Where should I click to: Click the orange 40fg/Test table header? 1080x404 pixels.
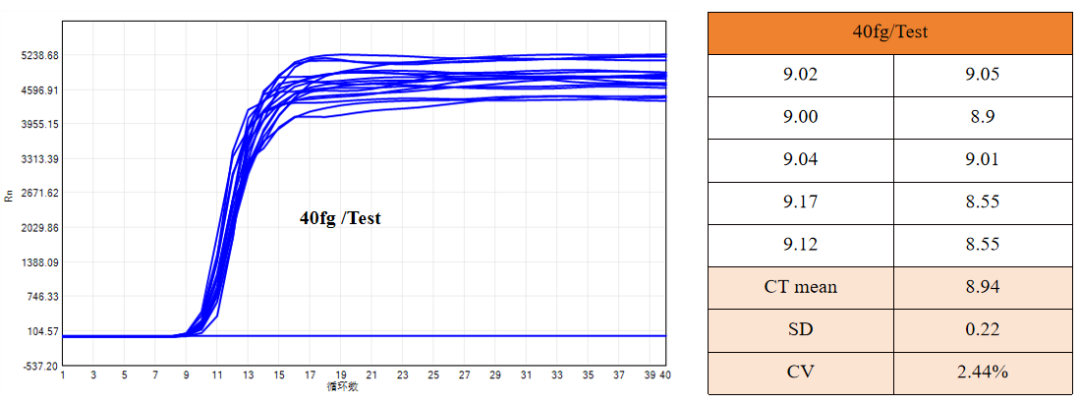pos(892,32)
